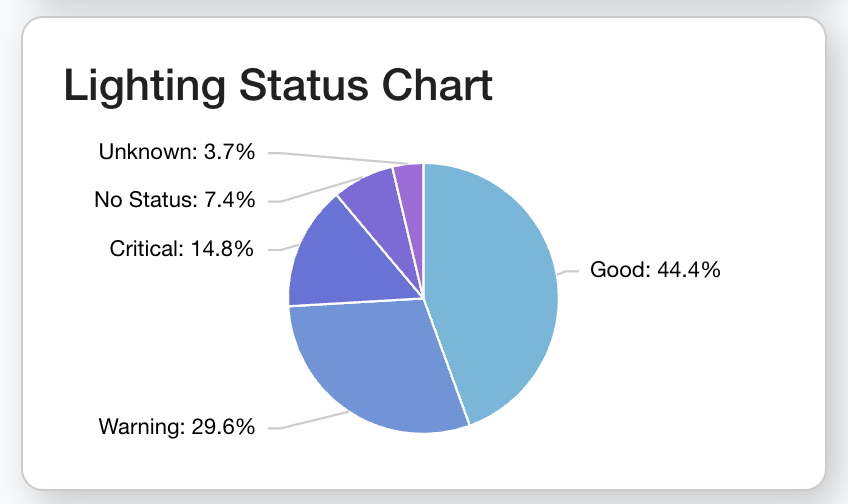Select the "Warning: 29.6%" label text
Screen dimensions: 848x504
tap(177, 427)
